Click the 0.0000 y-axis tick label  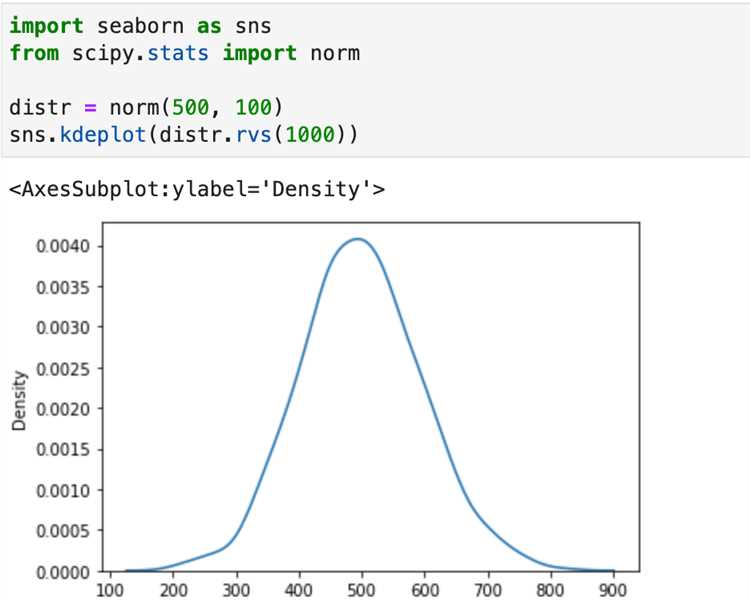(x=63, y=572)
